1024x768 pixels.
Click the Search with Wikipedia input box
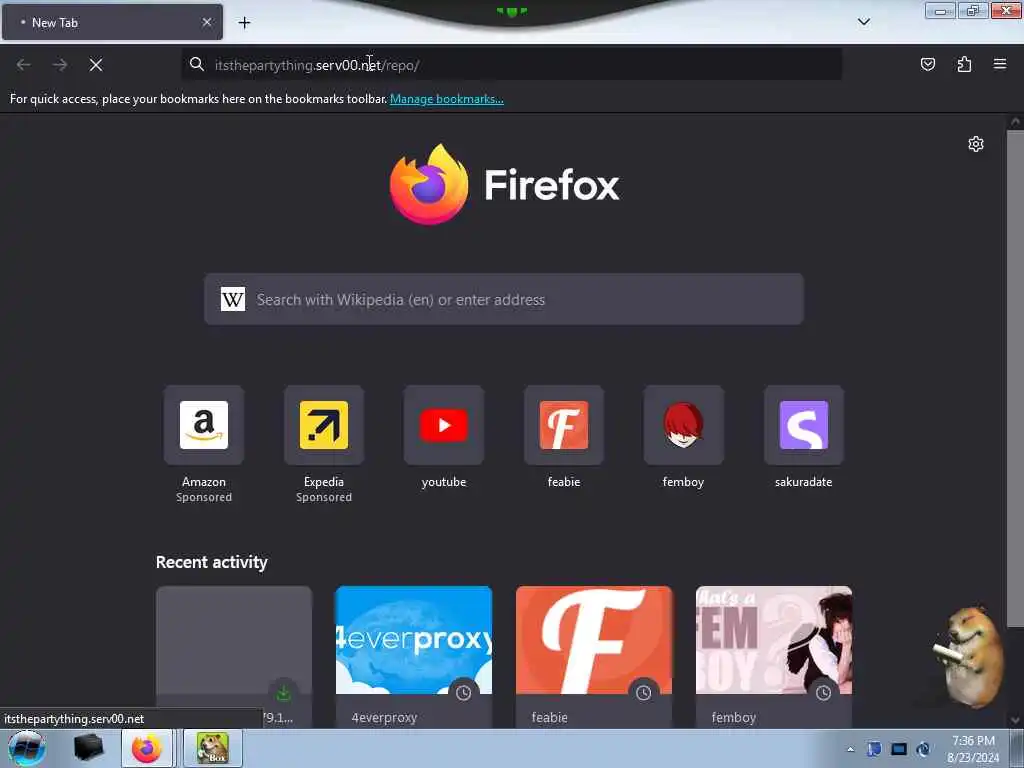[x=504, y=299]
